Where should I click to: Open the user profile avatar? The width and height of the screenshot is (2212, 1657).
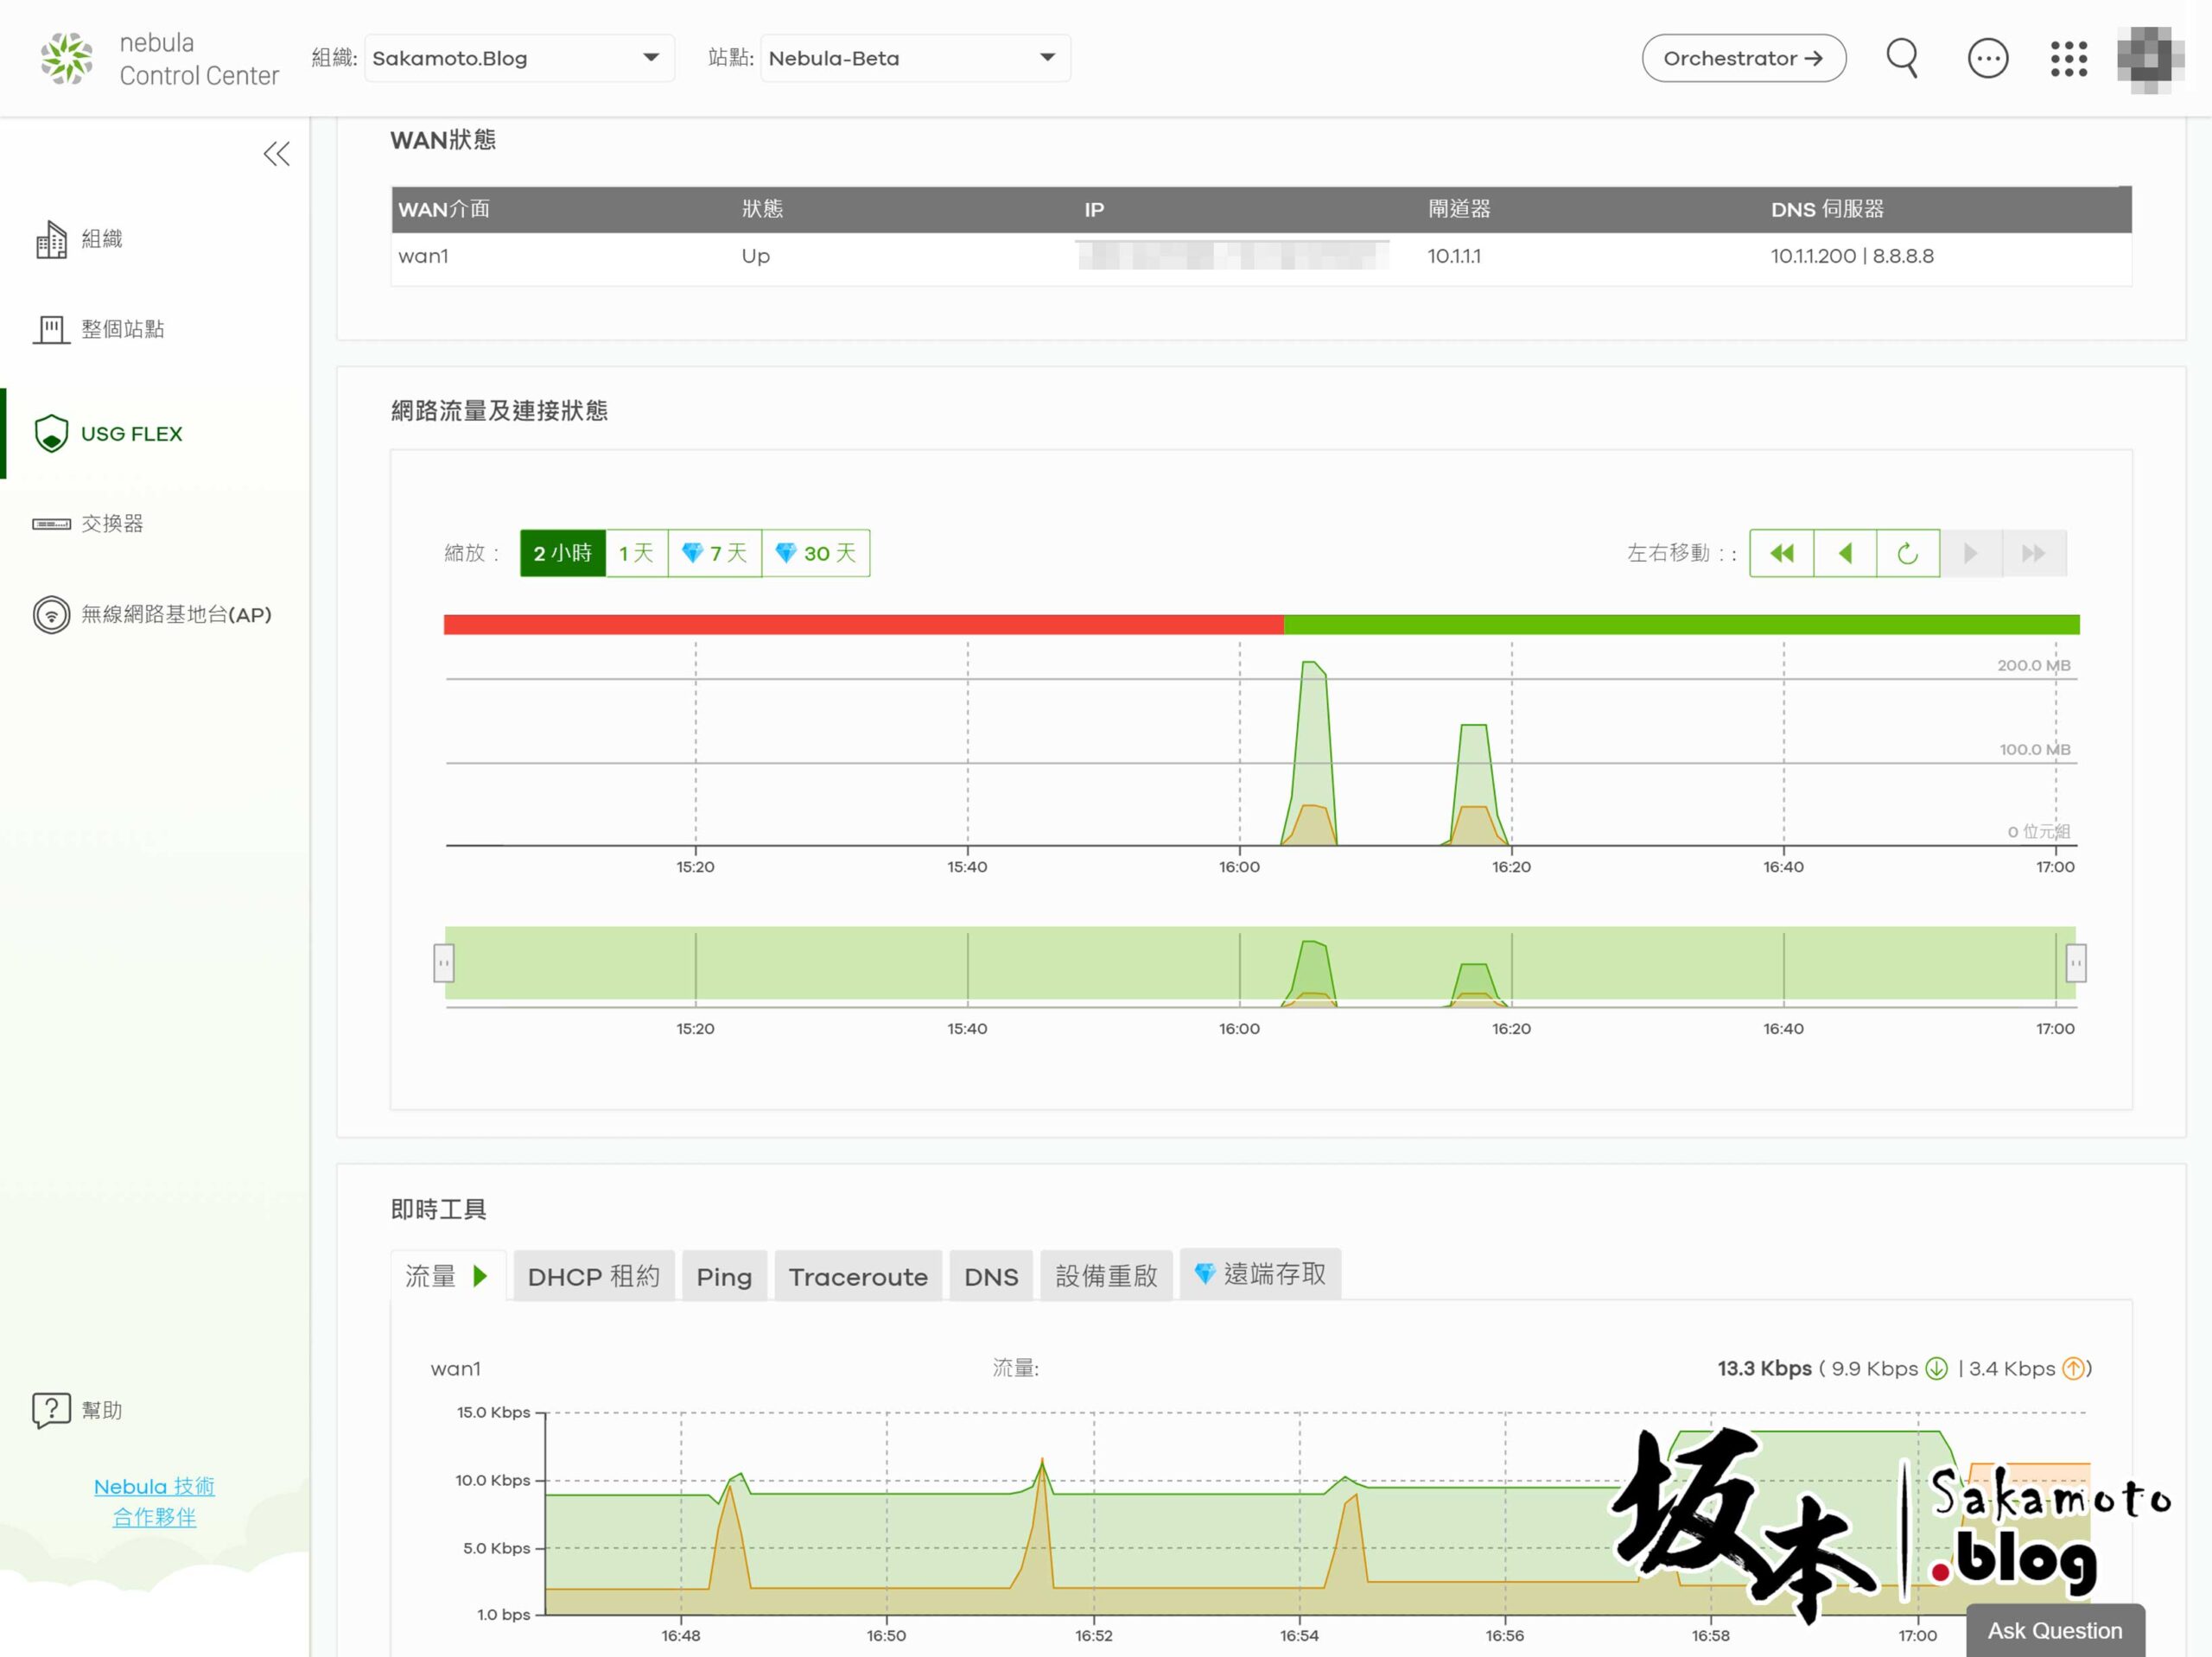coord(2150,59)
